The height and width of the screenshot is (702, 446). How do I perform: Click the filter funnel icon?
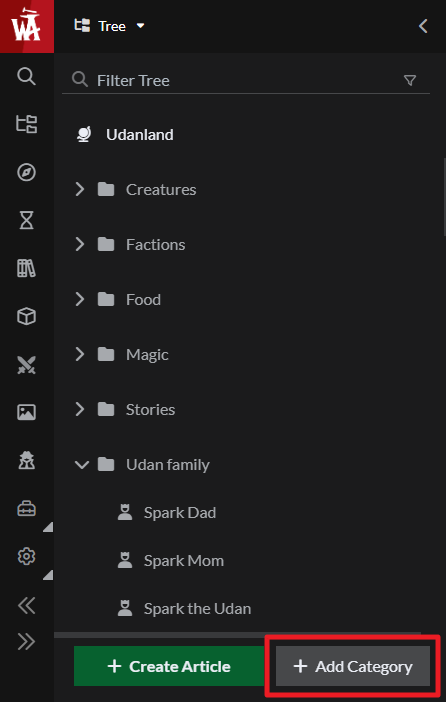click(x=410, y=80)
